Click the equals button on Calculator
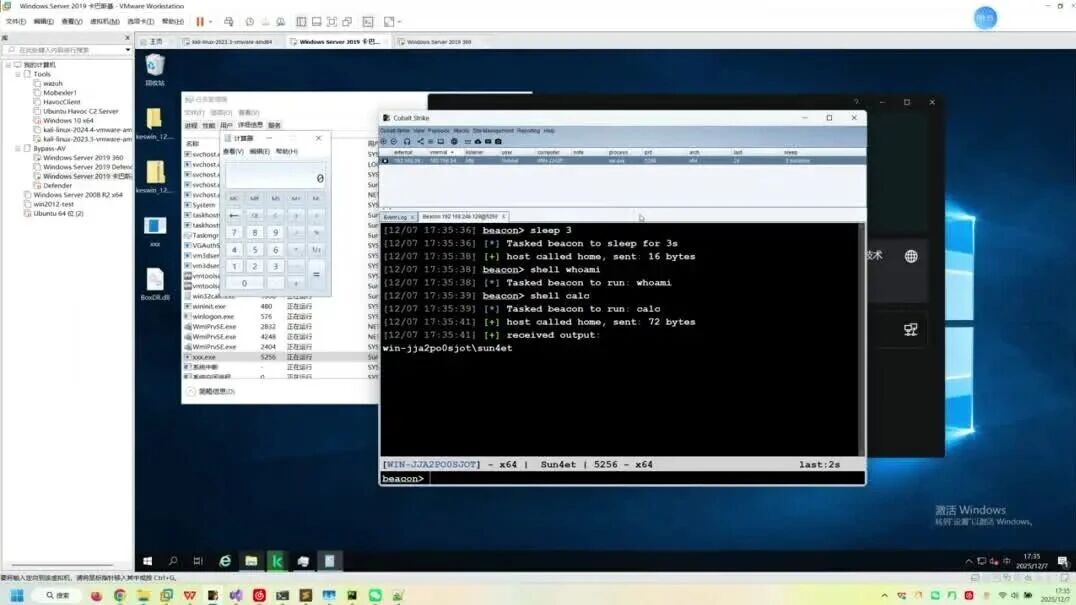 click(x=316, y=274)
